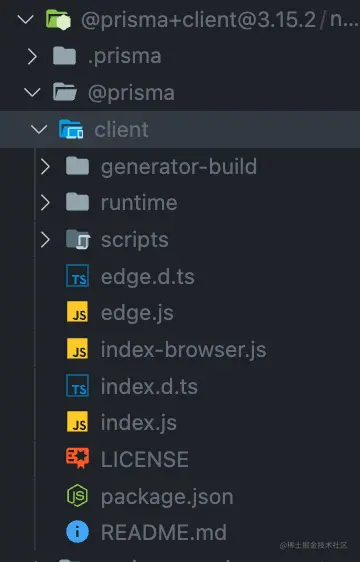The width and height of the screenshot is (360, 562).
Task: Click the green package folder icon at top
Action: (x=58, y=19)
